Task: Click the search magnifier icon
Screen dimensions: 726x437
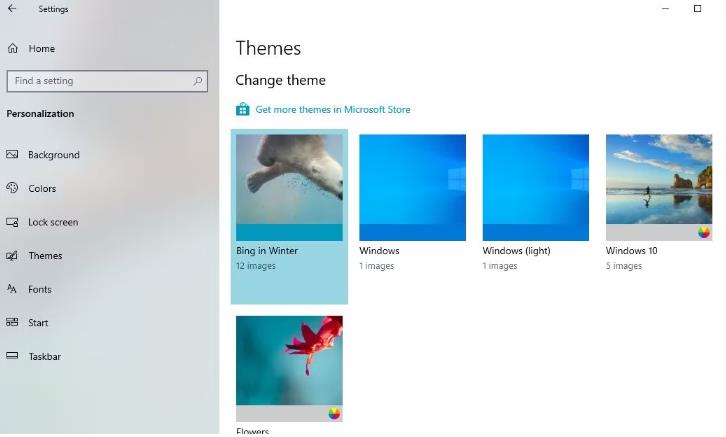Action: [198, 81]
